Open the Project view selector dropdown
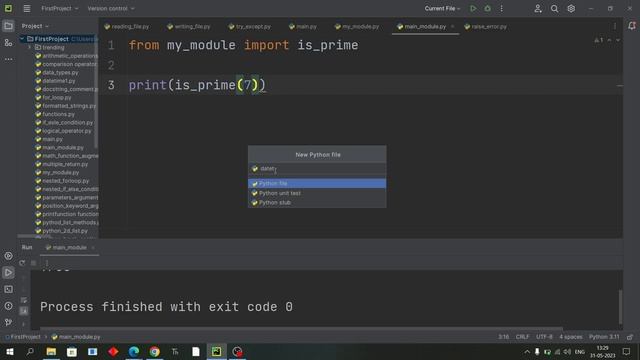 35,26
